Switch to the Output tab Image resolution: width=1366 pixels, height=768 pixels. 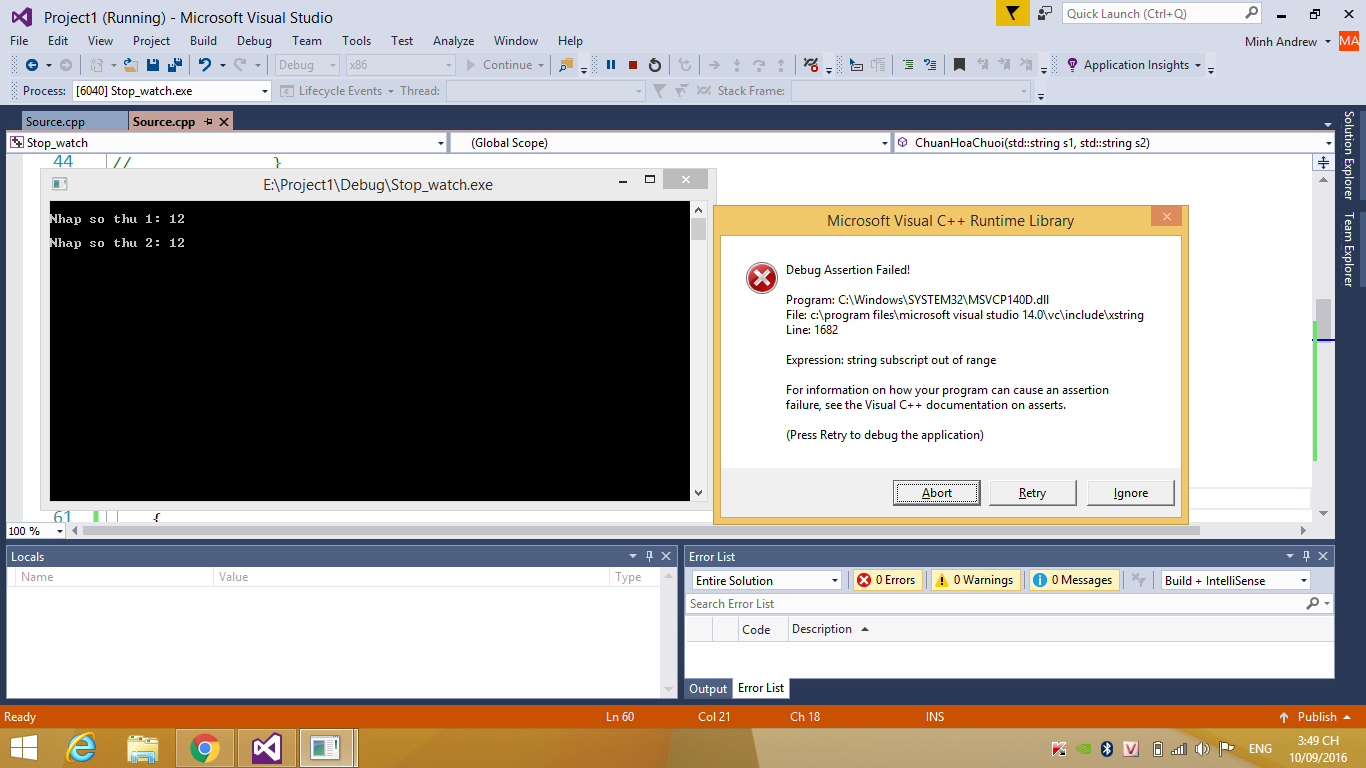point(708,688)
